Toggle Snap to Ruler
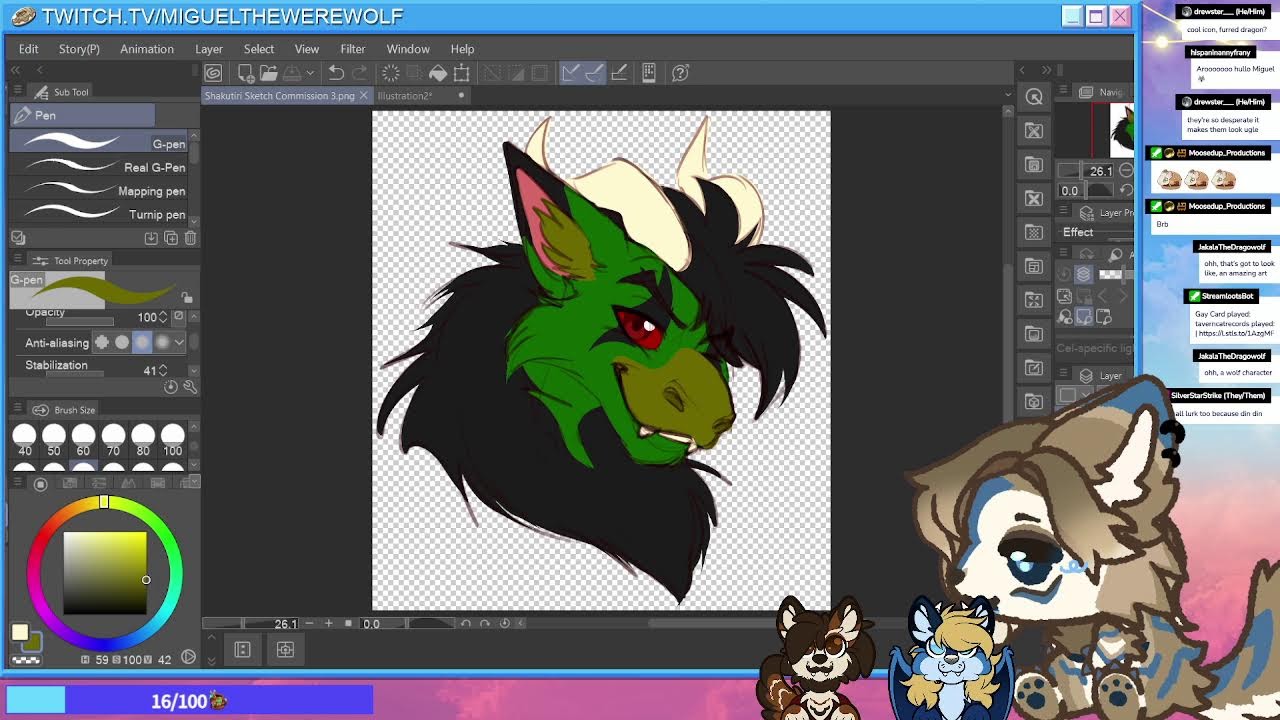 (570, 73)
